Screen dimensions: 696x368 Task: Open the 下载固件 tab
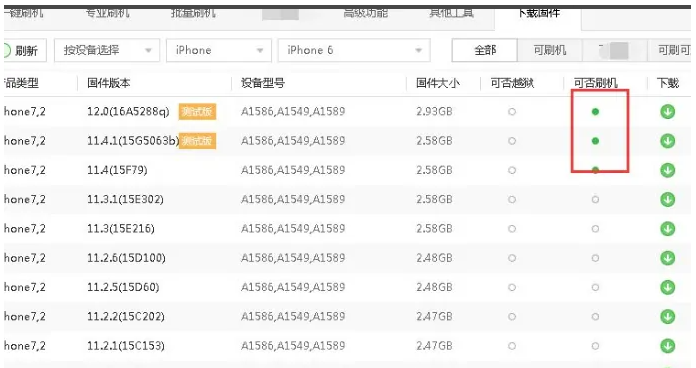(538, 13)
